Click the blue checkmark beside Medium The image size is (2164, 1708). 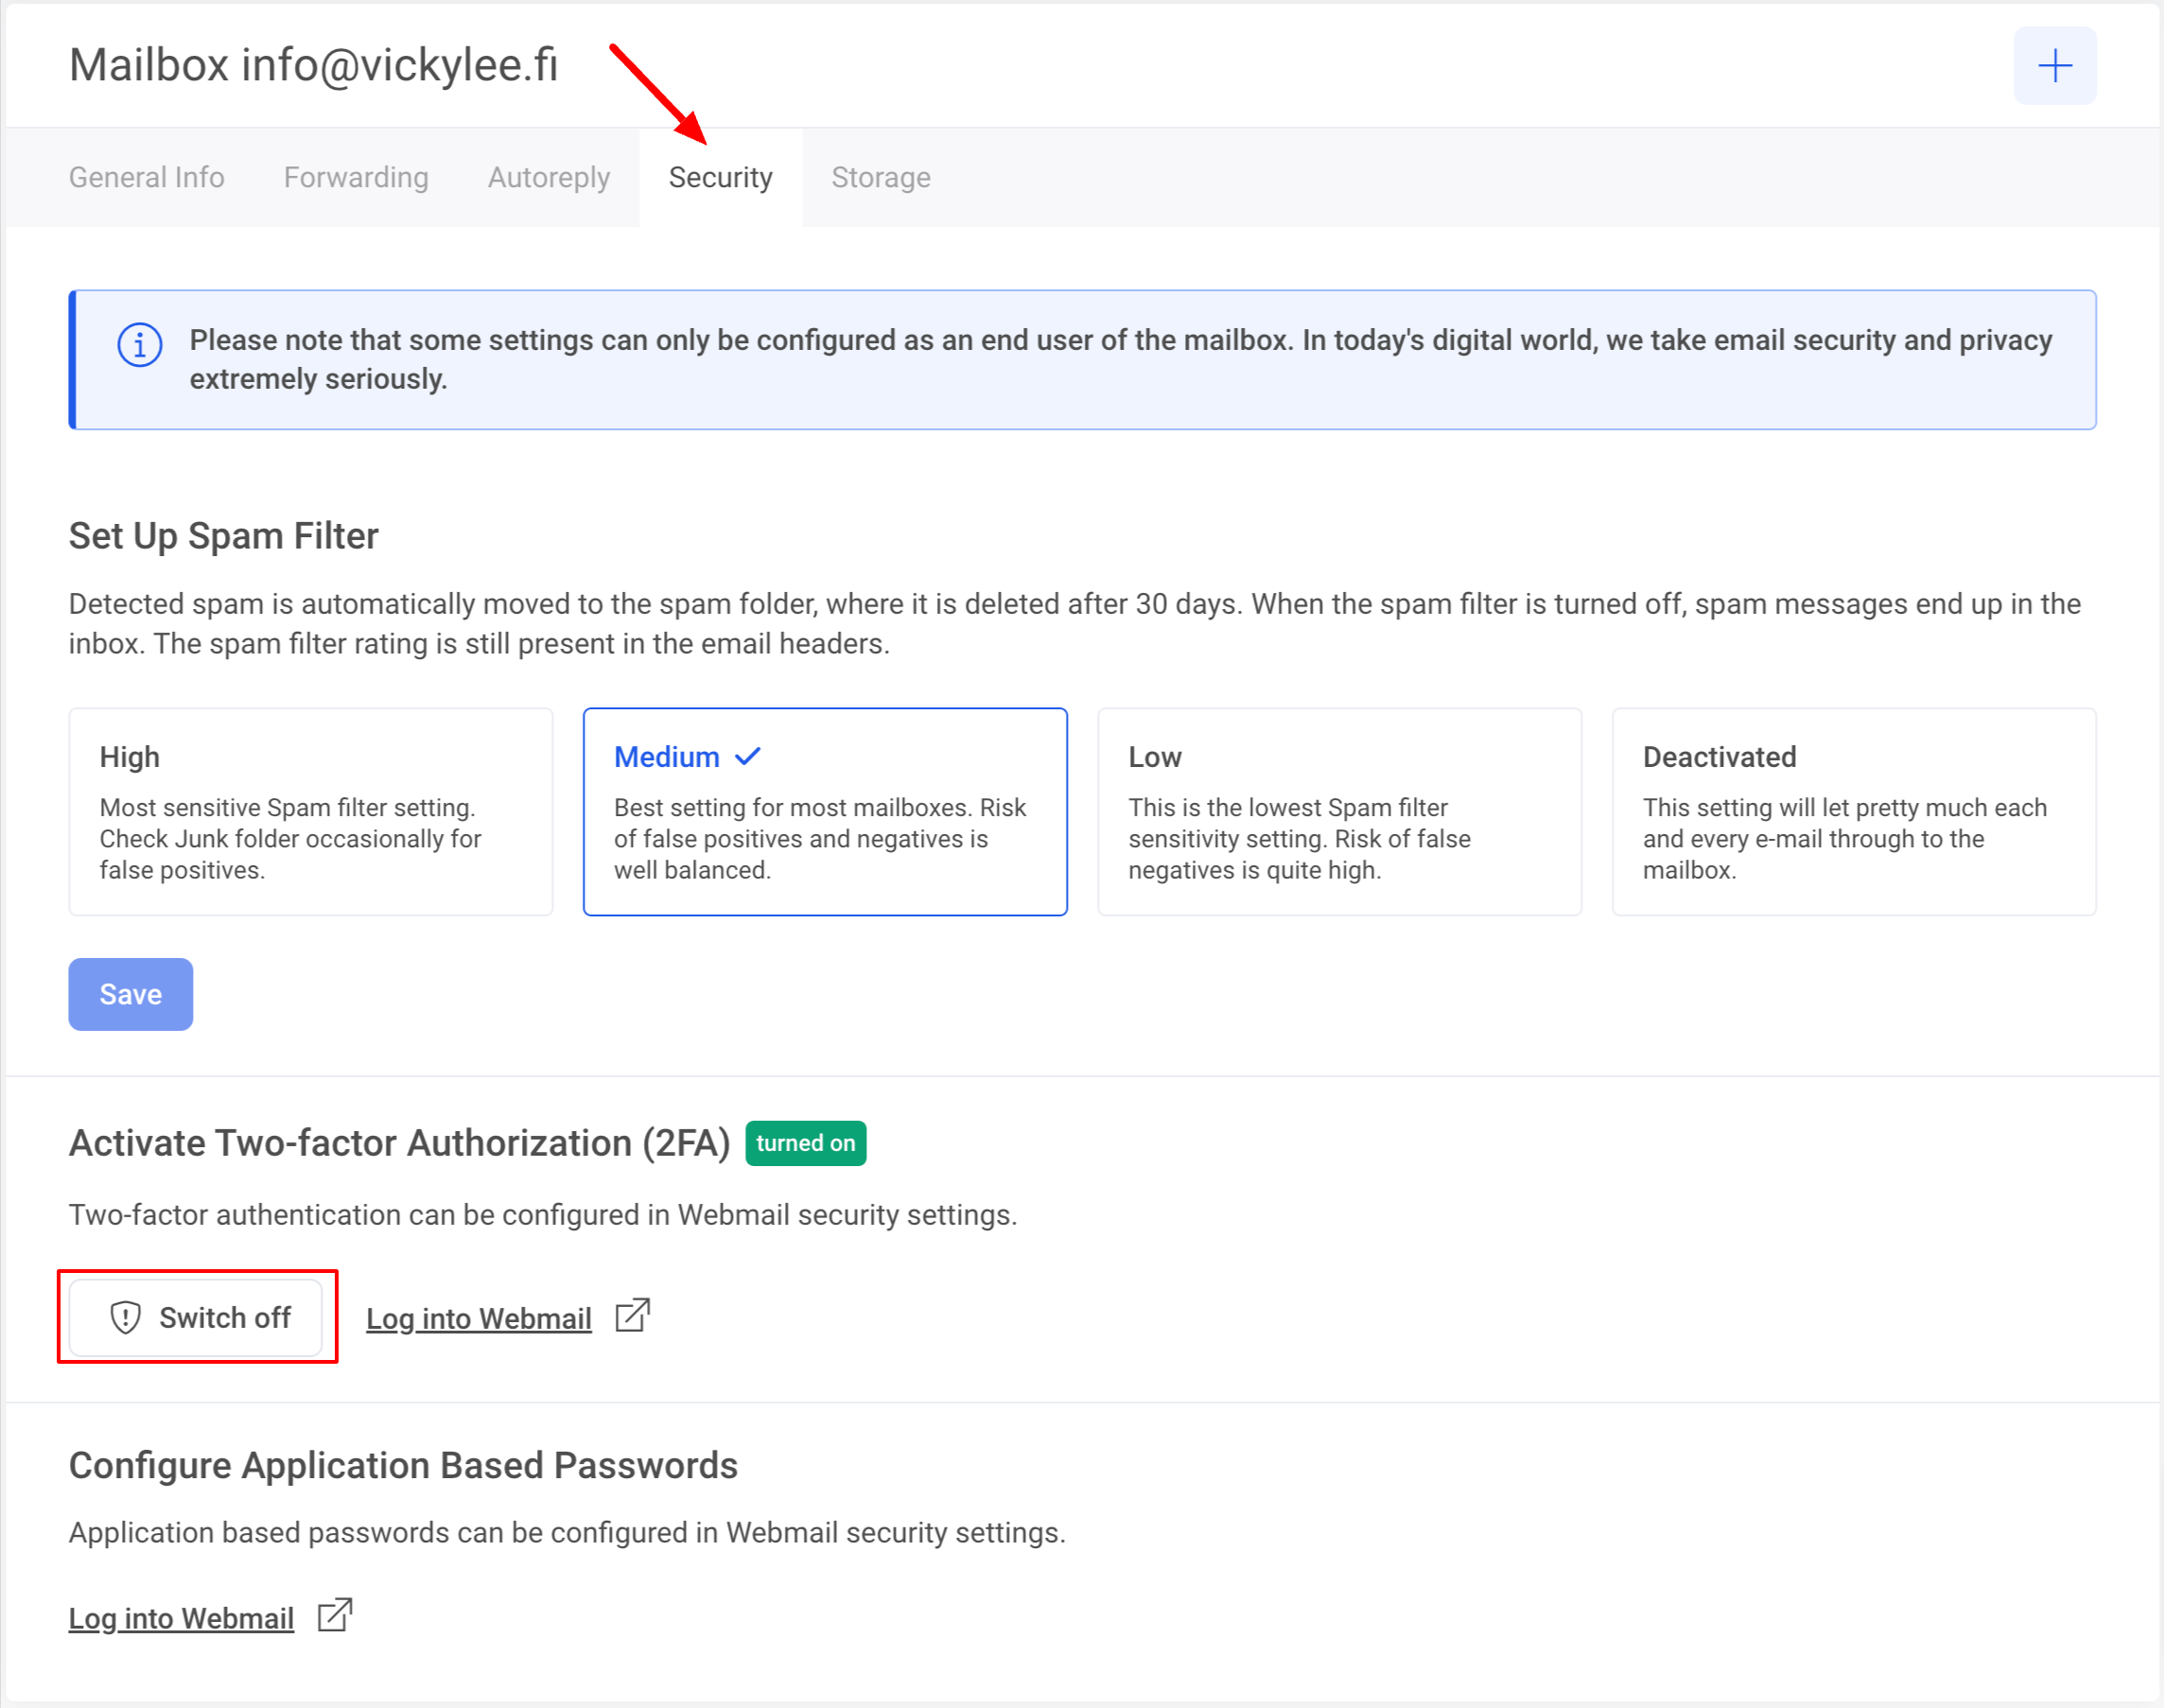tap(748, 757)
